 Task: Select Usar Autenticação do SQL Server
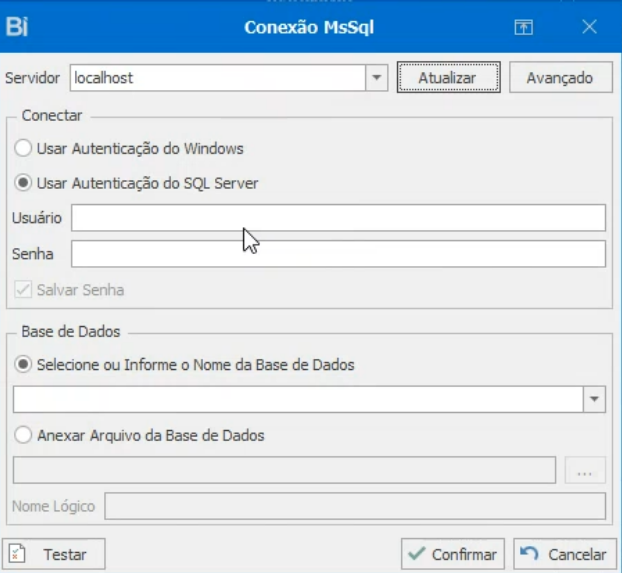(23, 183)
